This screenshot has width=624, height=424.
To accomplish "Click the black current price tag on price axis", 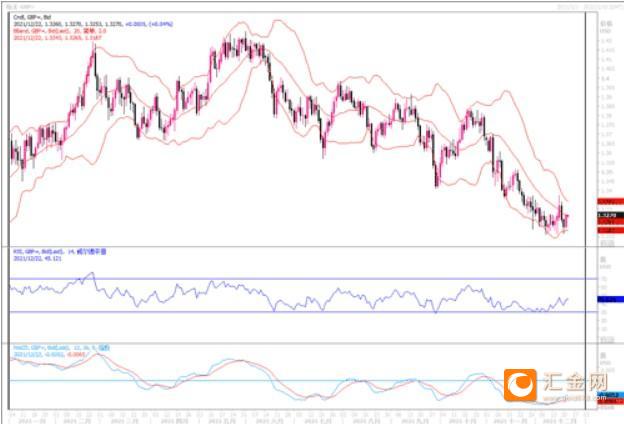I will click(610, 215).
